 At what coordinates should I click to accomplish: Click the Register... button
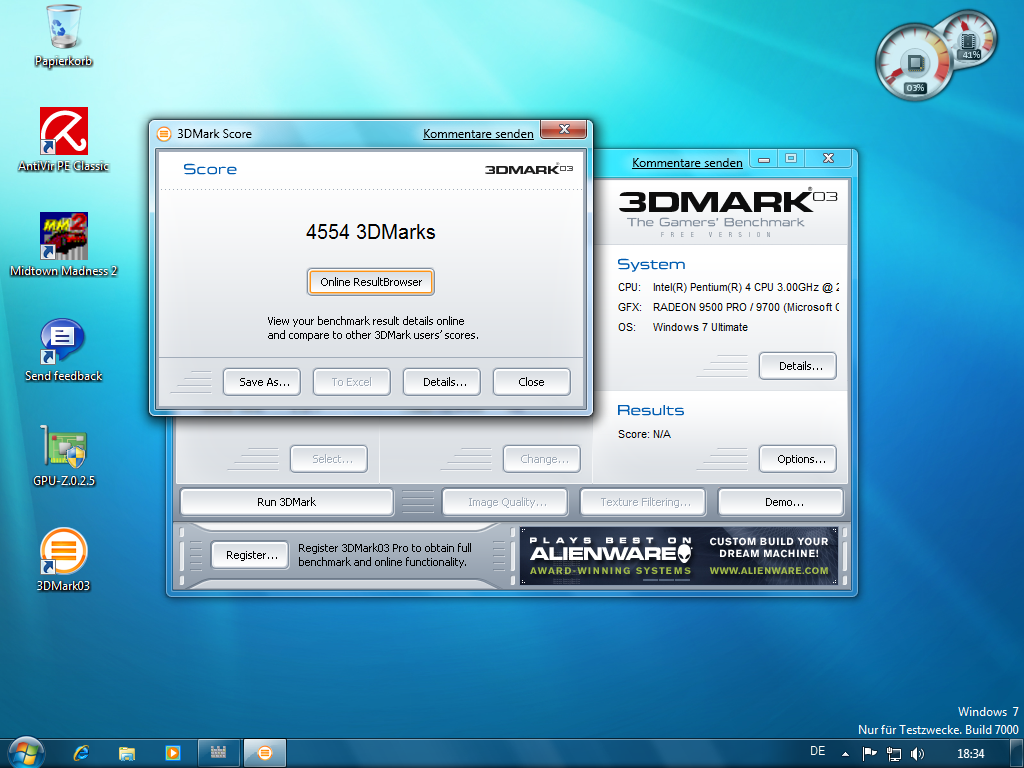coord(250,555)
